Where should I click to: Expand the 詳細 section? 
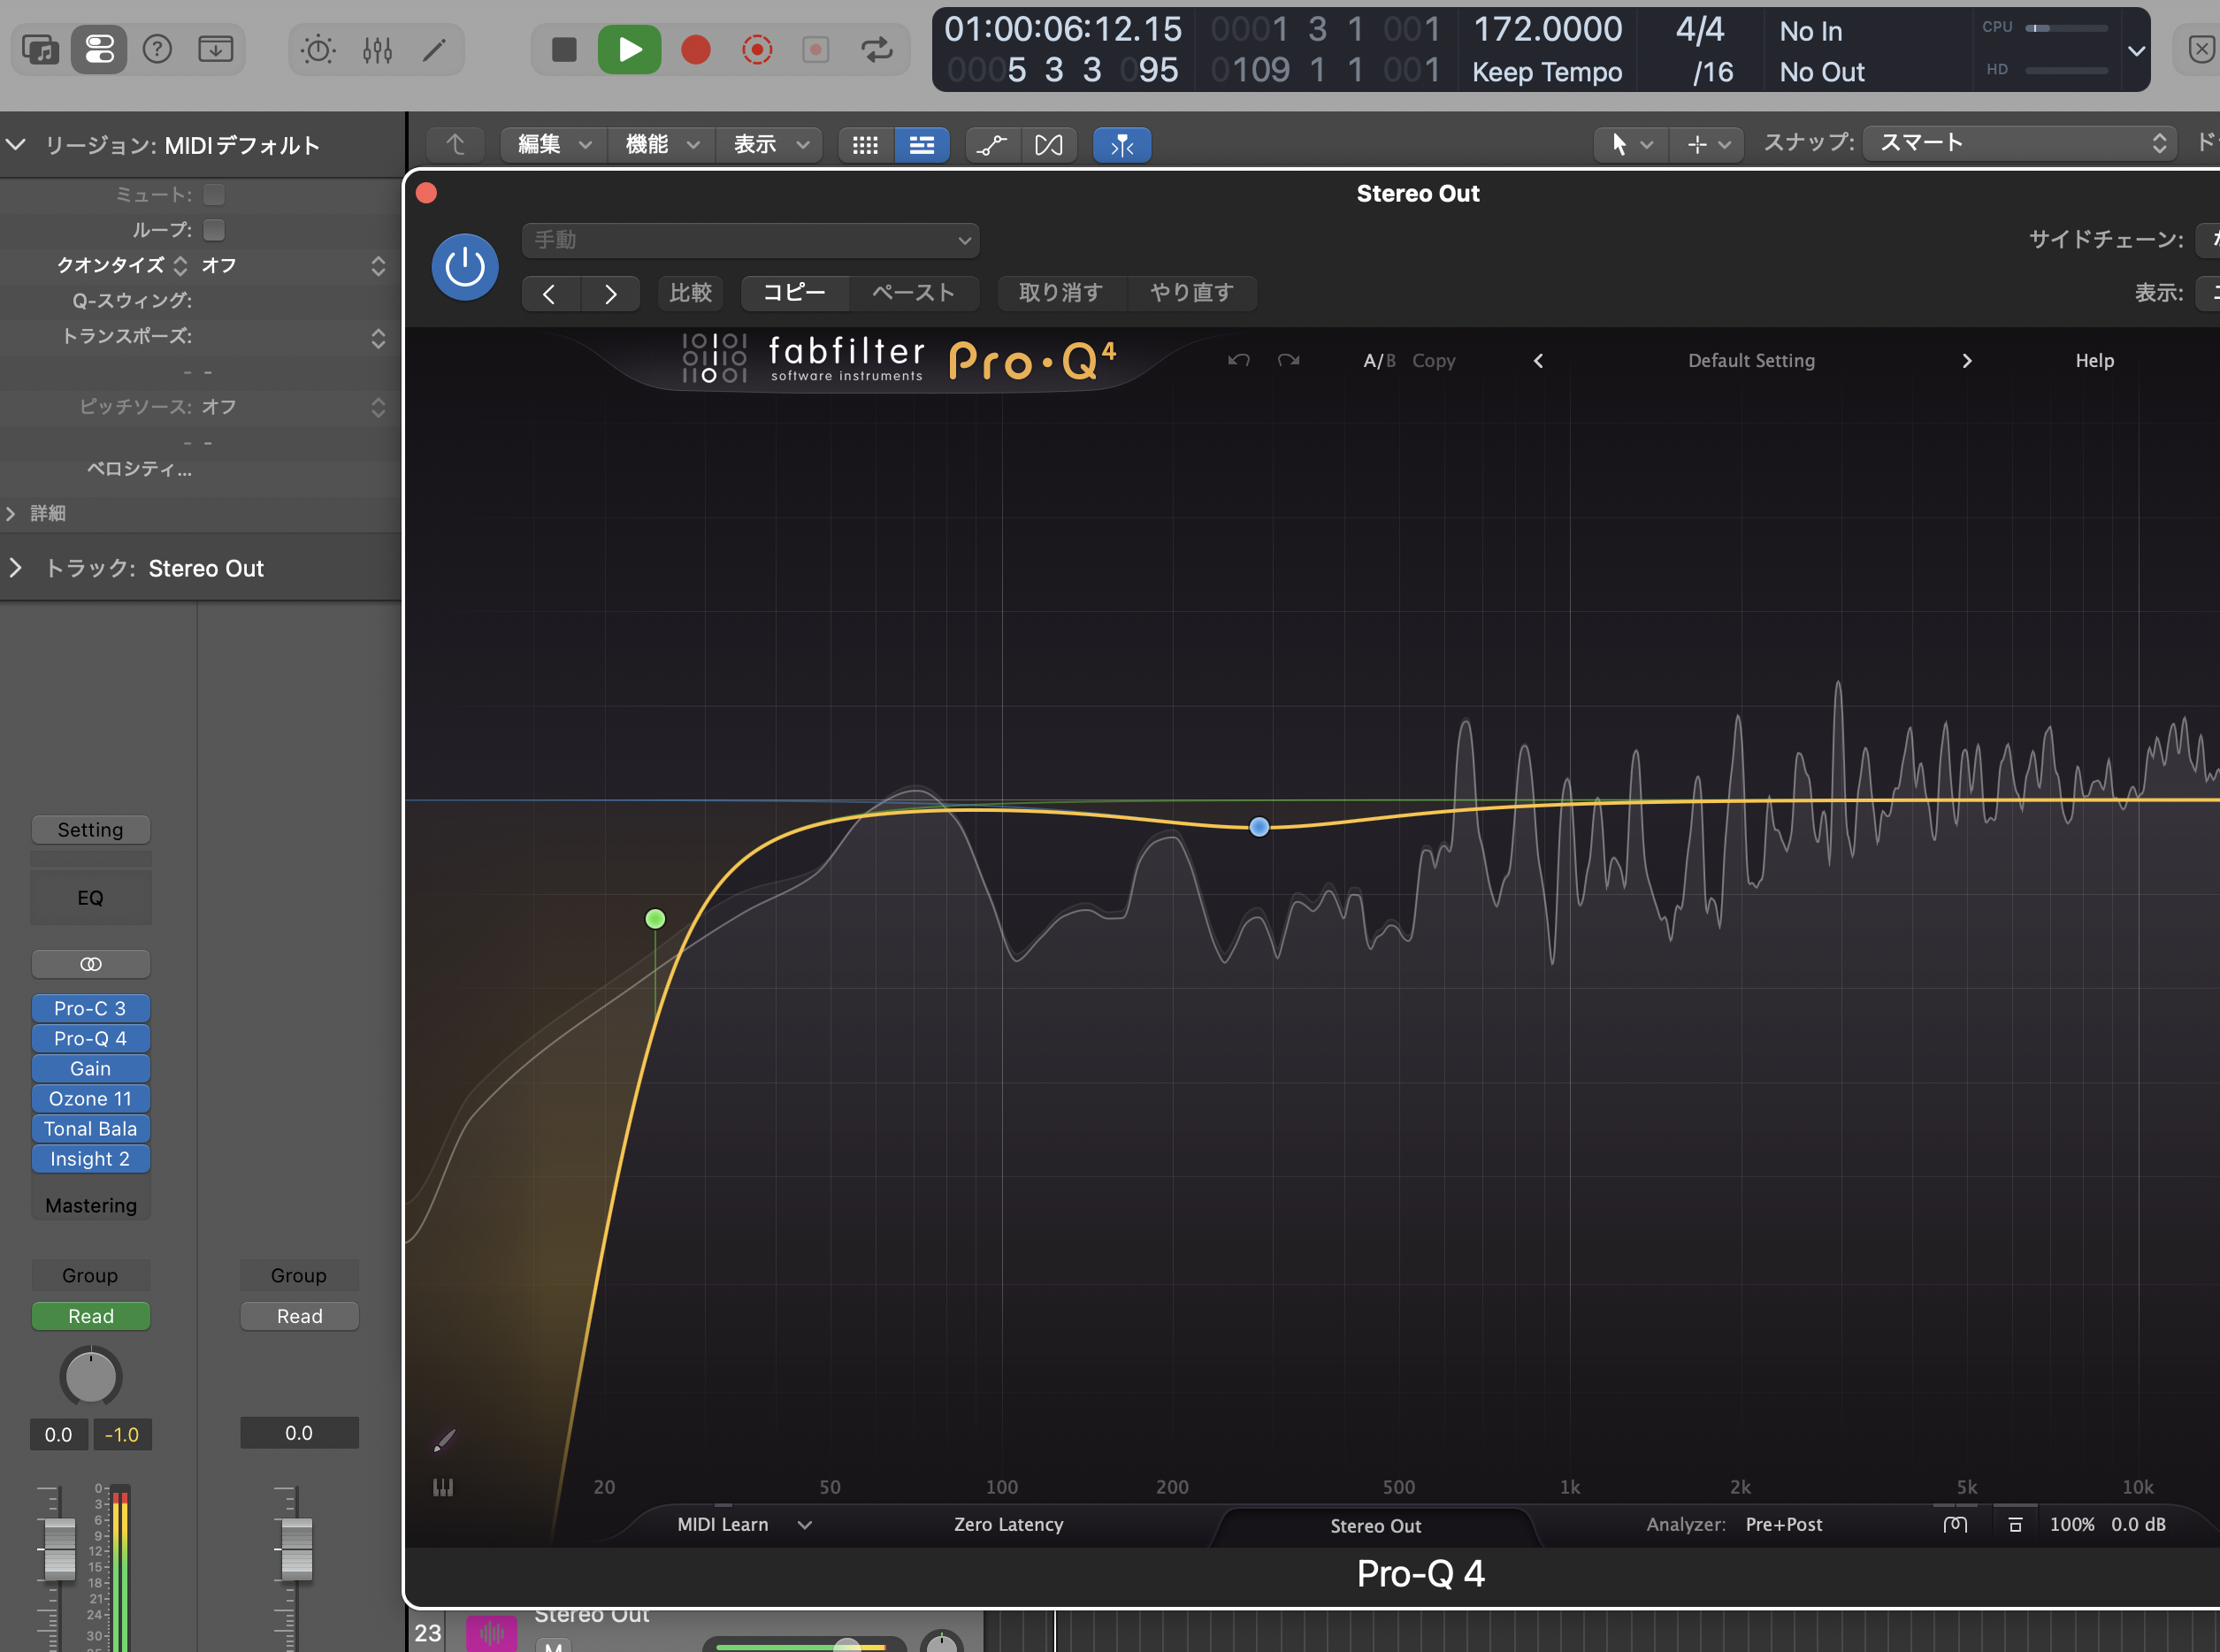[x=11, y=513]
